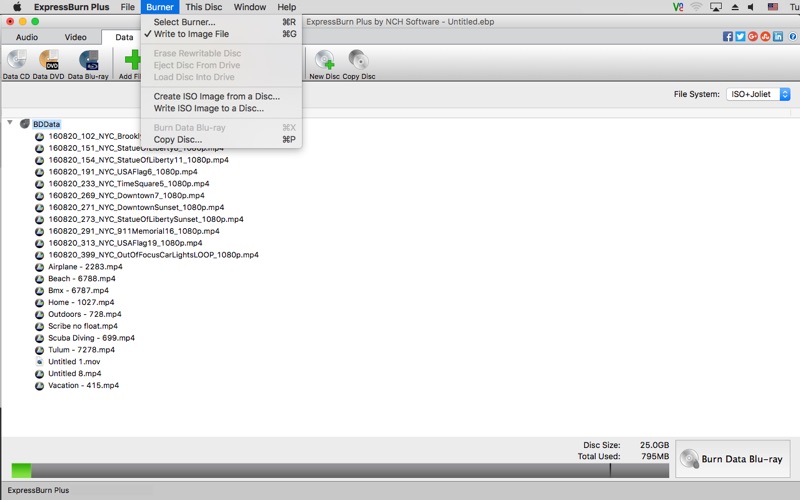Click the Burn Data Blu-ray button
800x500 pixels.
pyautogui.click(x=733, y=459)
